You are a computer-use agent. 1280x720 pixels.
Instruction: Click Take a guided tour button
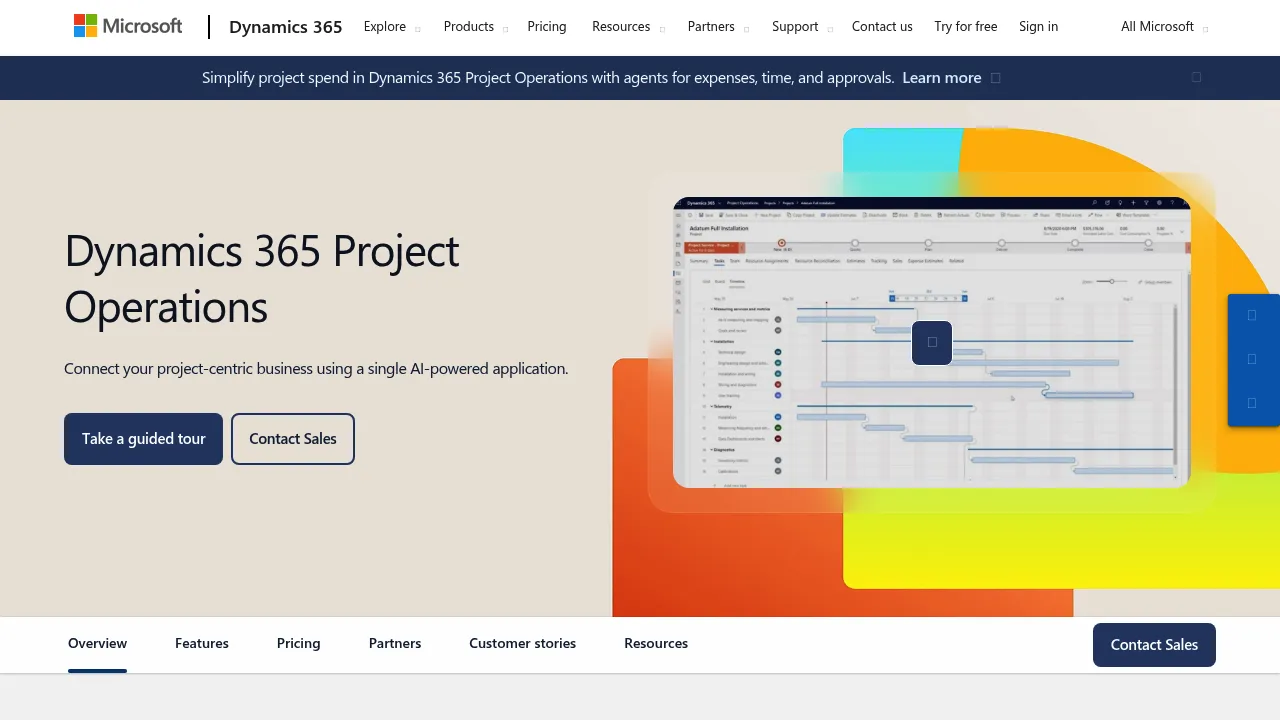[x=143, y=439]
